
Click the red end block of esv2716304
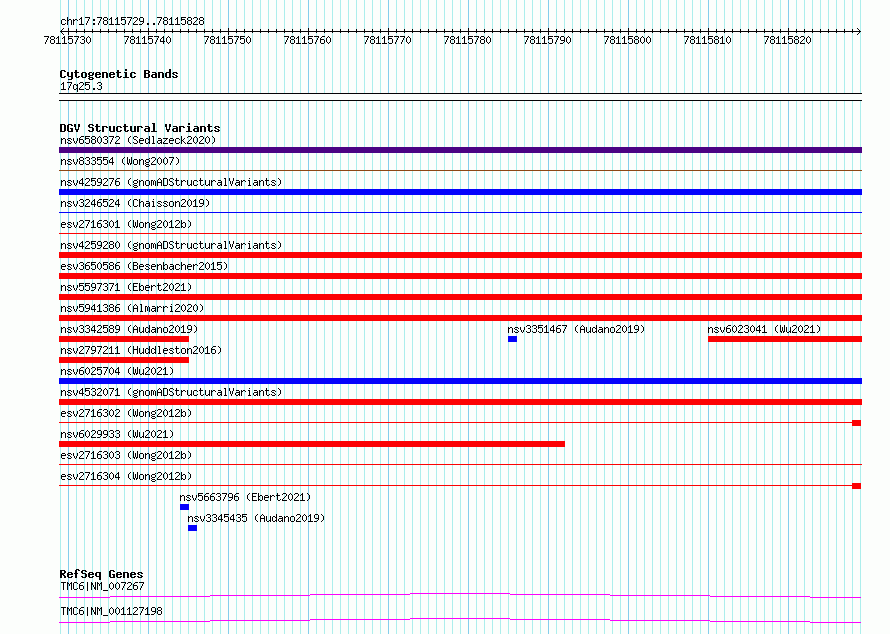point(857,486)
